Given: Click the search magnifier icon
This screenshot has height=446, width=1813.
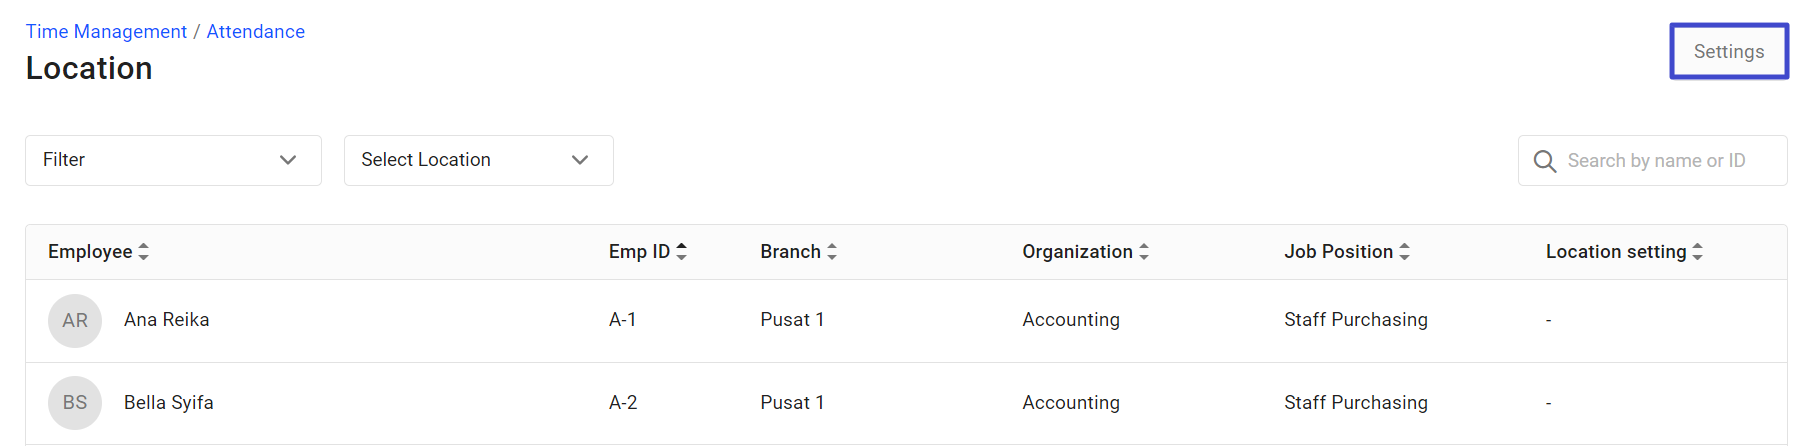Looking at the screenshot, I should click(x=1544, y=161).
